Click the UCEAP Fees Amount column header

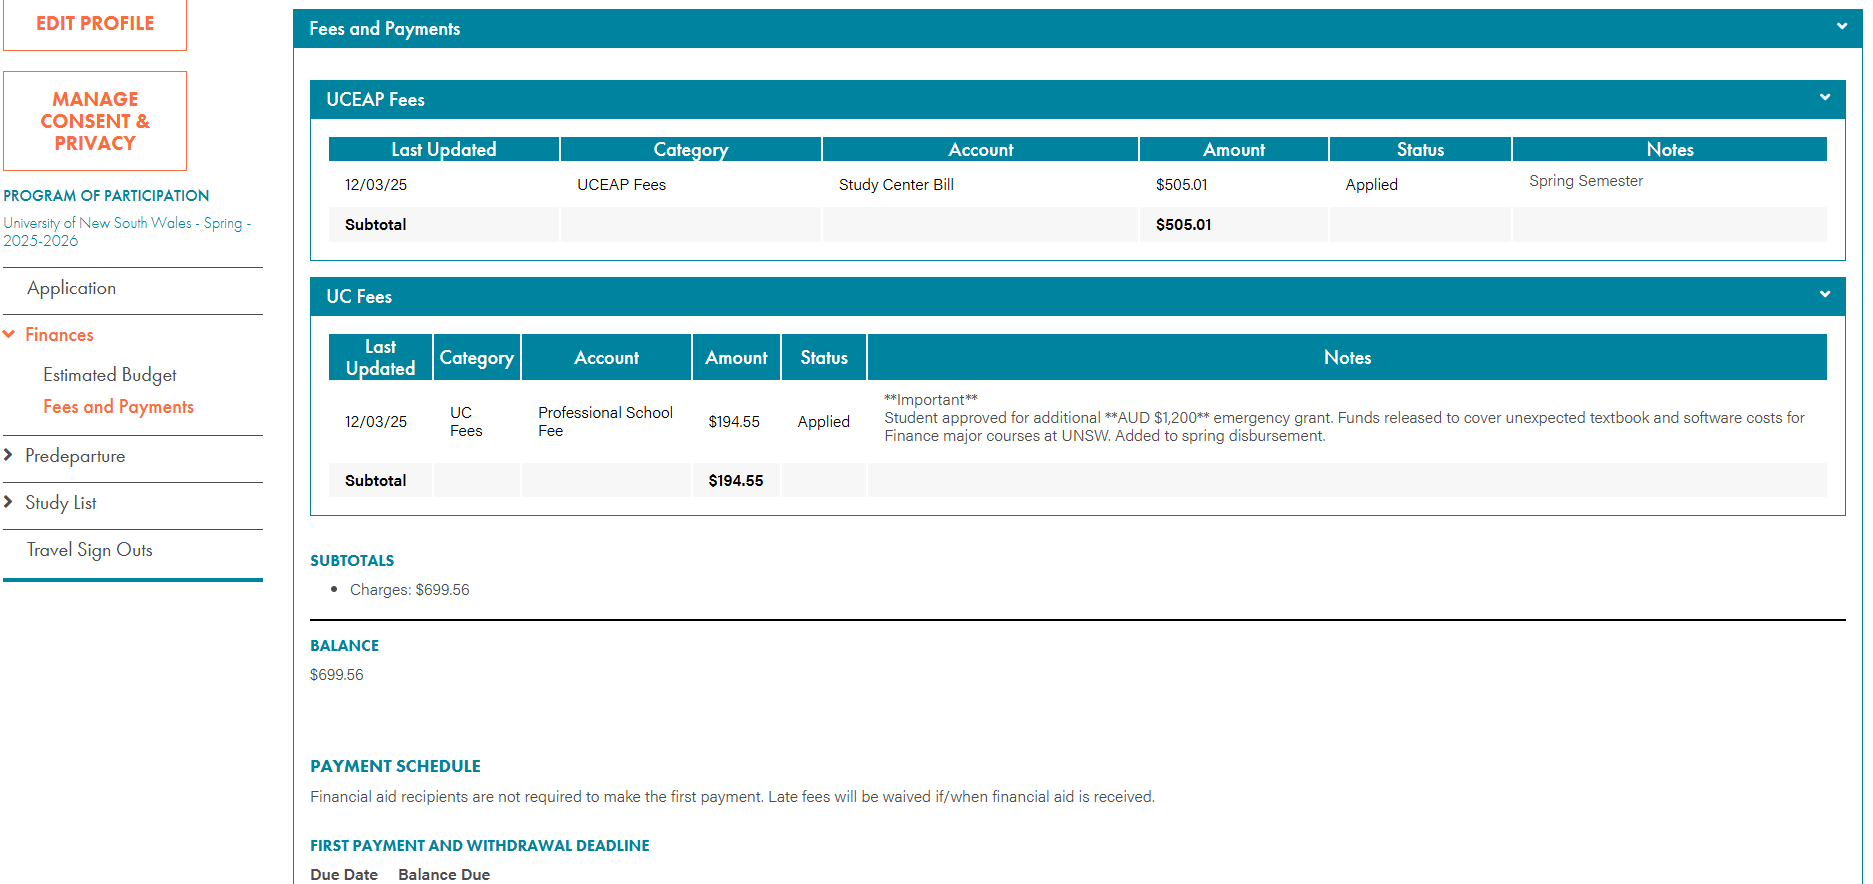(x=1233, y=149)
